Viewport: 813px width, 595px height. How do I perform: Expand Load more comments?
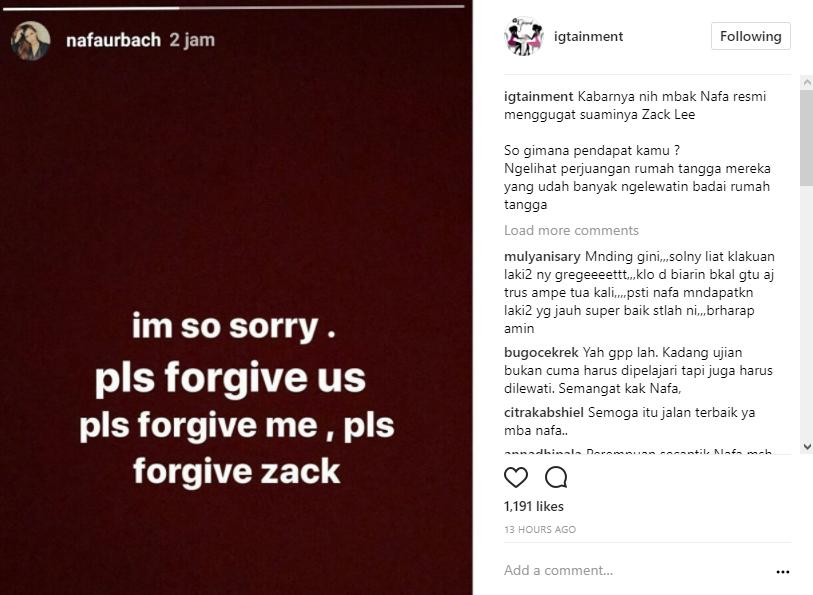571,231
